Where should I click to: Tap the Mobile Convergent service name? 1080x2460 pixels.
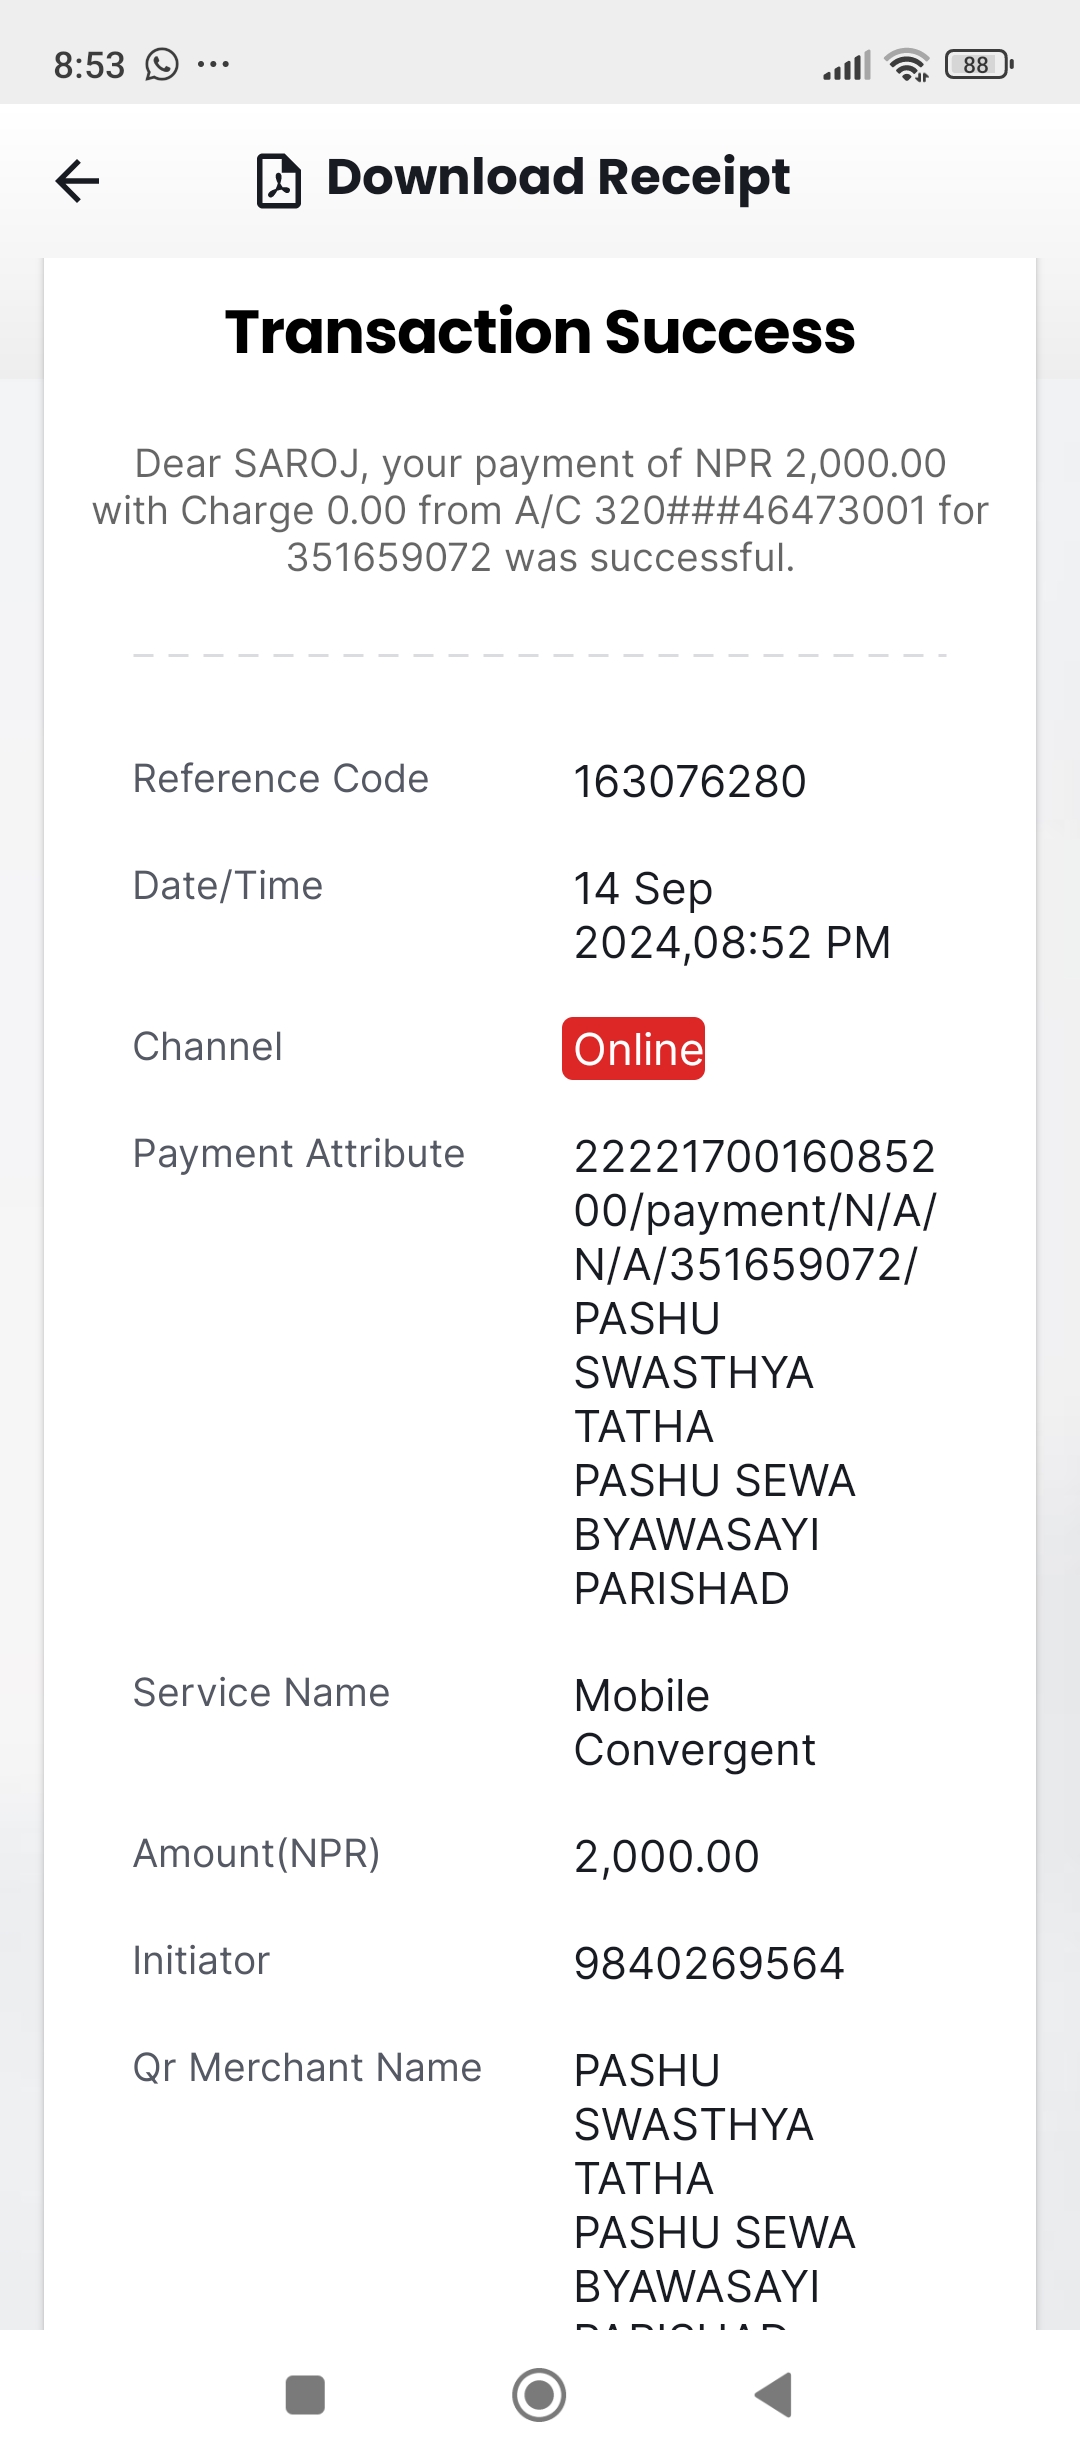click(695, 1722)
